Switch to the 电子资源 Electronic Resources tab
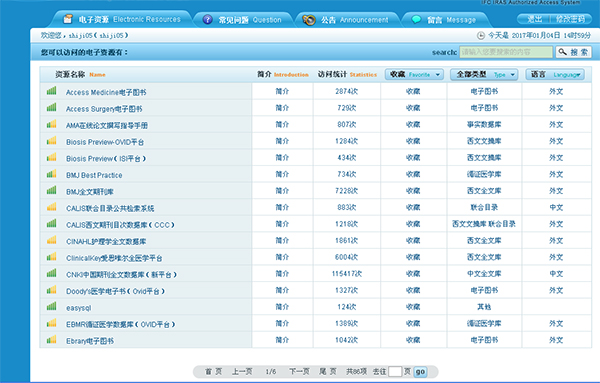 pyautogui.click(x=122, y=19)
